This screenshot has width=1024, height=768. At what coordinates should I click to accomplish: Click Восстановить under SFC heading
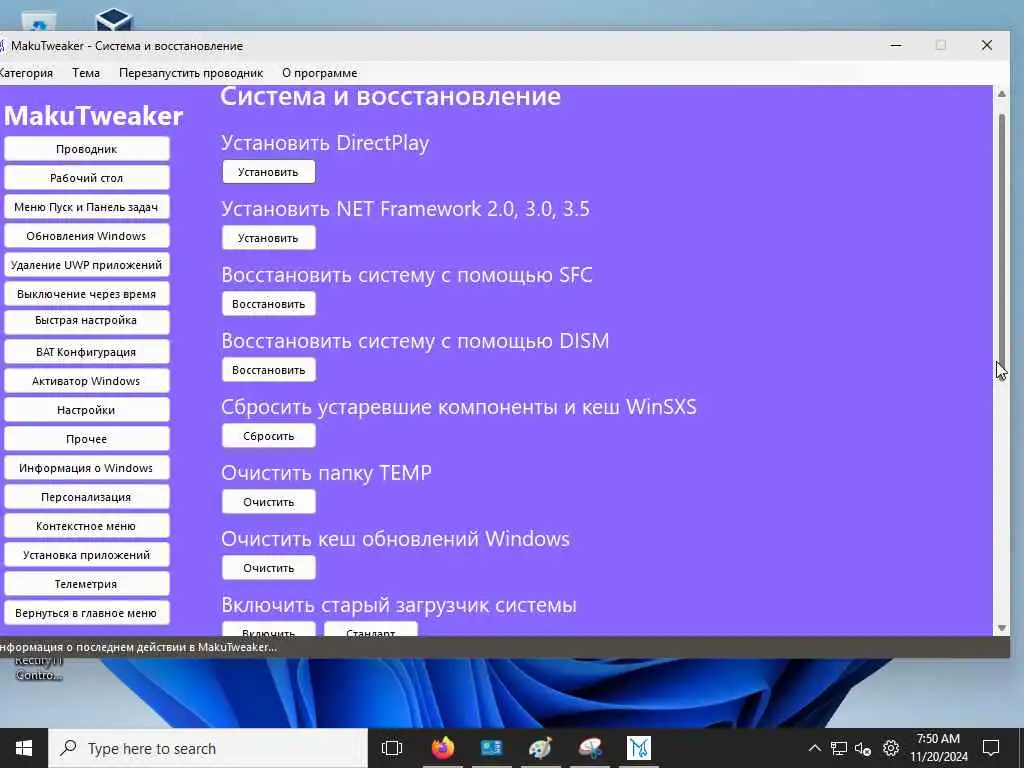click(268, 304)
